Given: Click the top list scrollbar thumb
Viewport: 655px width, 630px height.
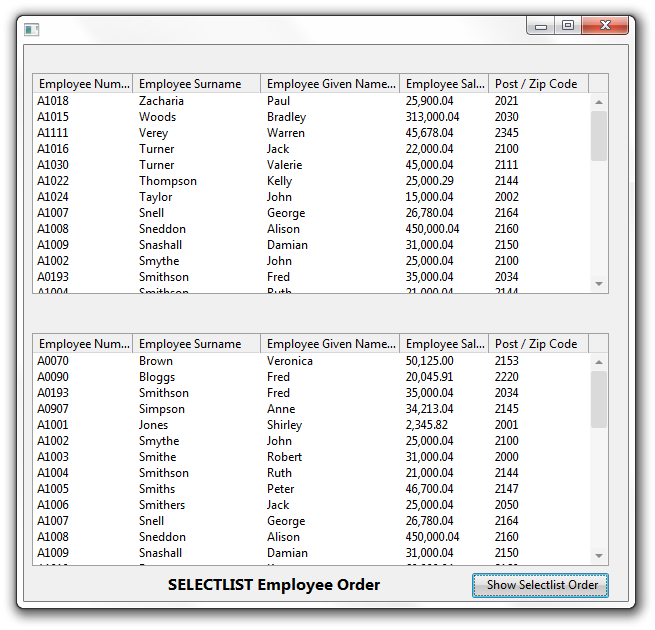Looking at the screenshot, I should 599,136.
